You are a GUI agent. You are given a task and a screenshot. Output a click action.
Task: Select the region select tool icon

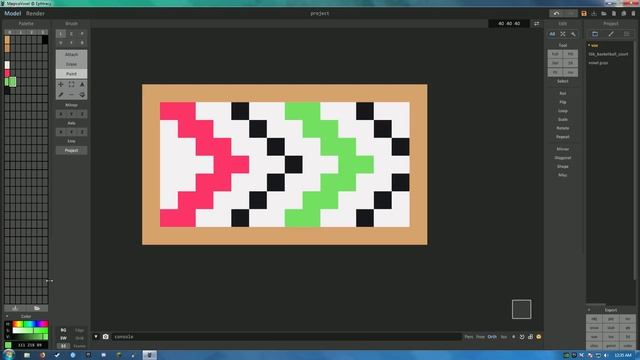click(82, 84)
